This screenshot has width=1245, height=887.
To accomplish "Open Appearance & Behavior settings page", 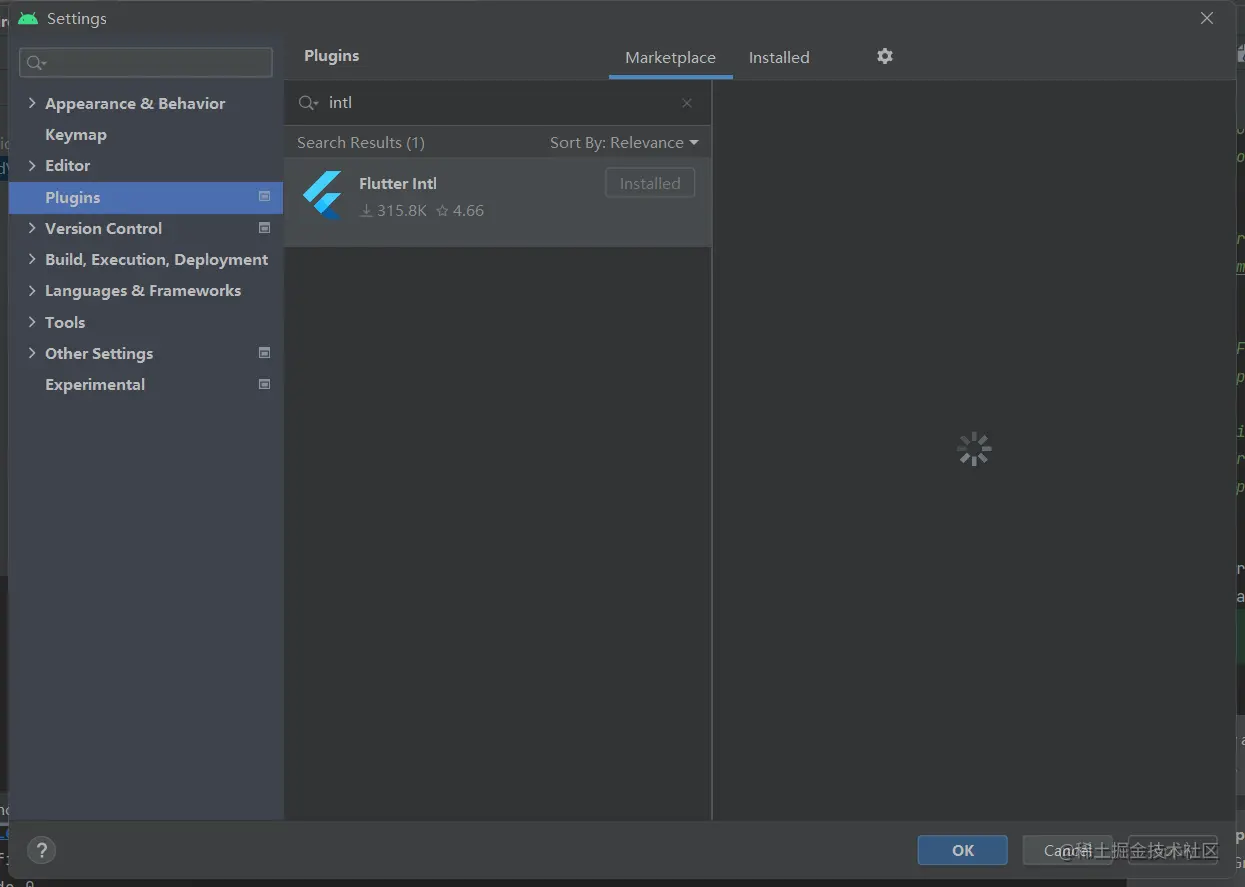I will click(x=135, y=103).
